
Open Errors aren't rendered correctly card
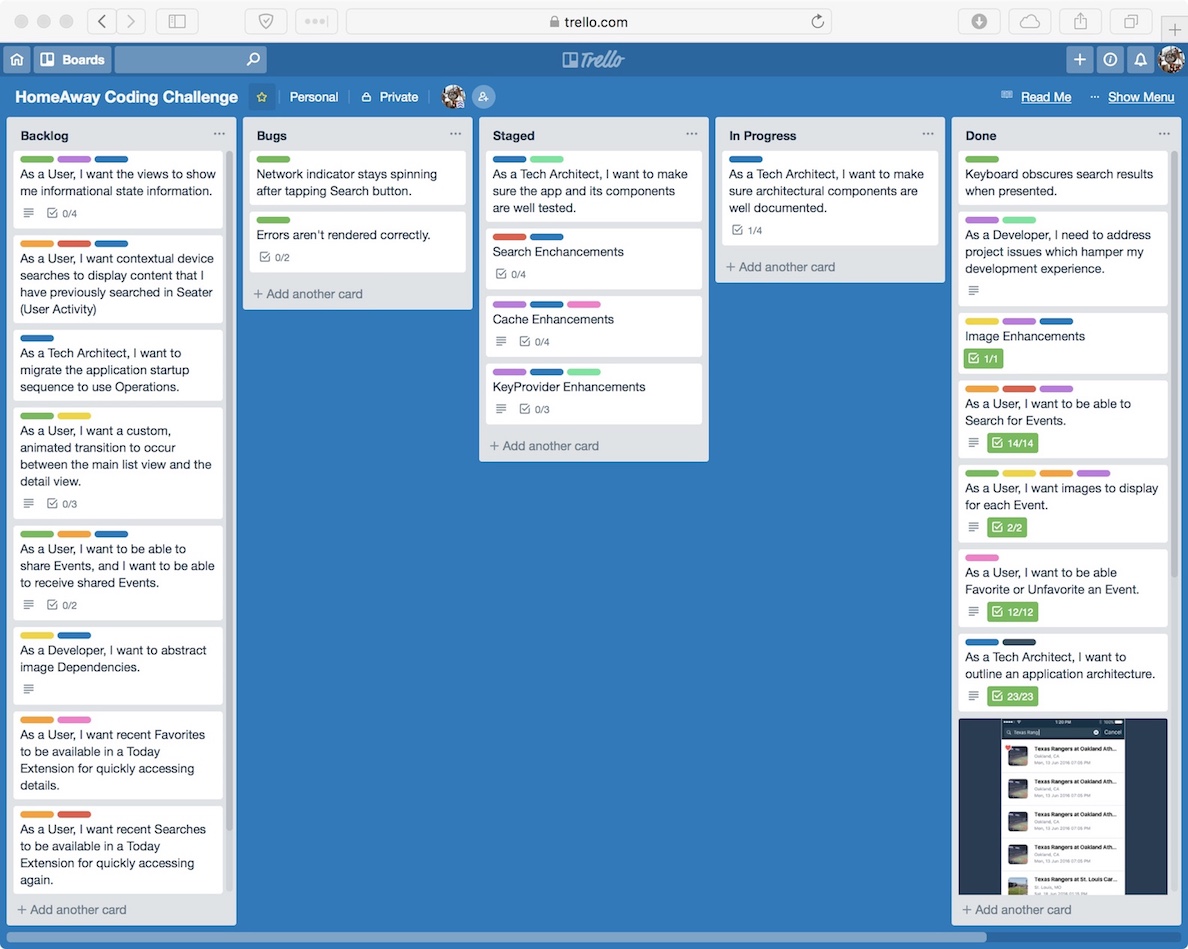pyautogui.click(x=358, y=242)
